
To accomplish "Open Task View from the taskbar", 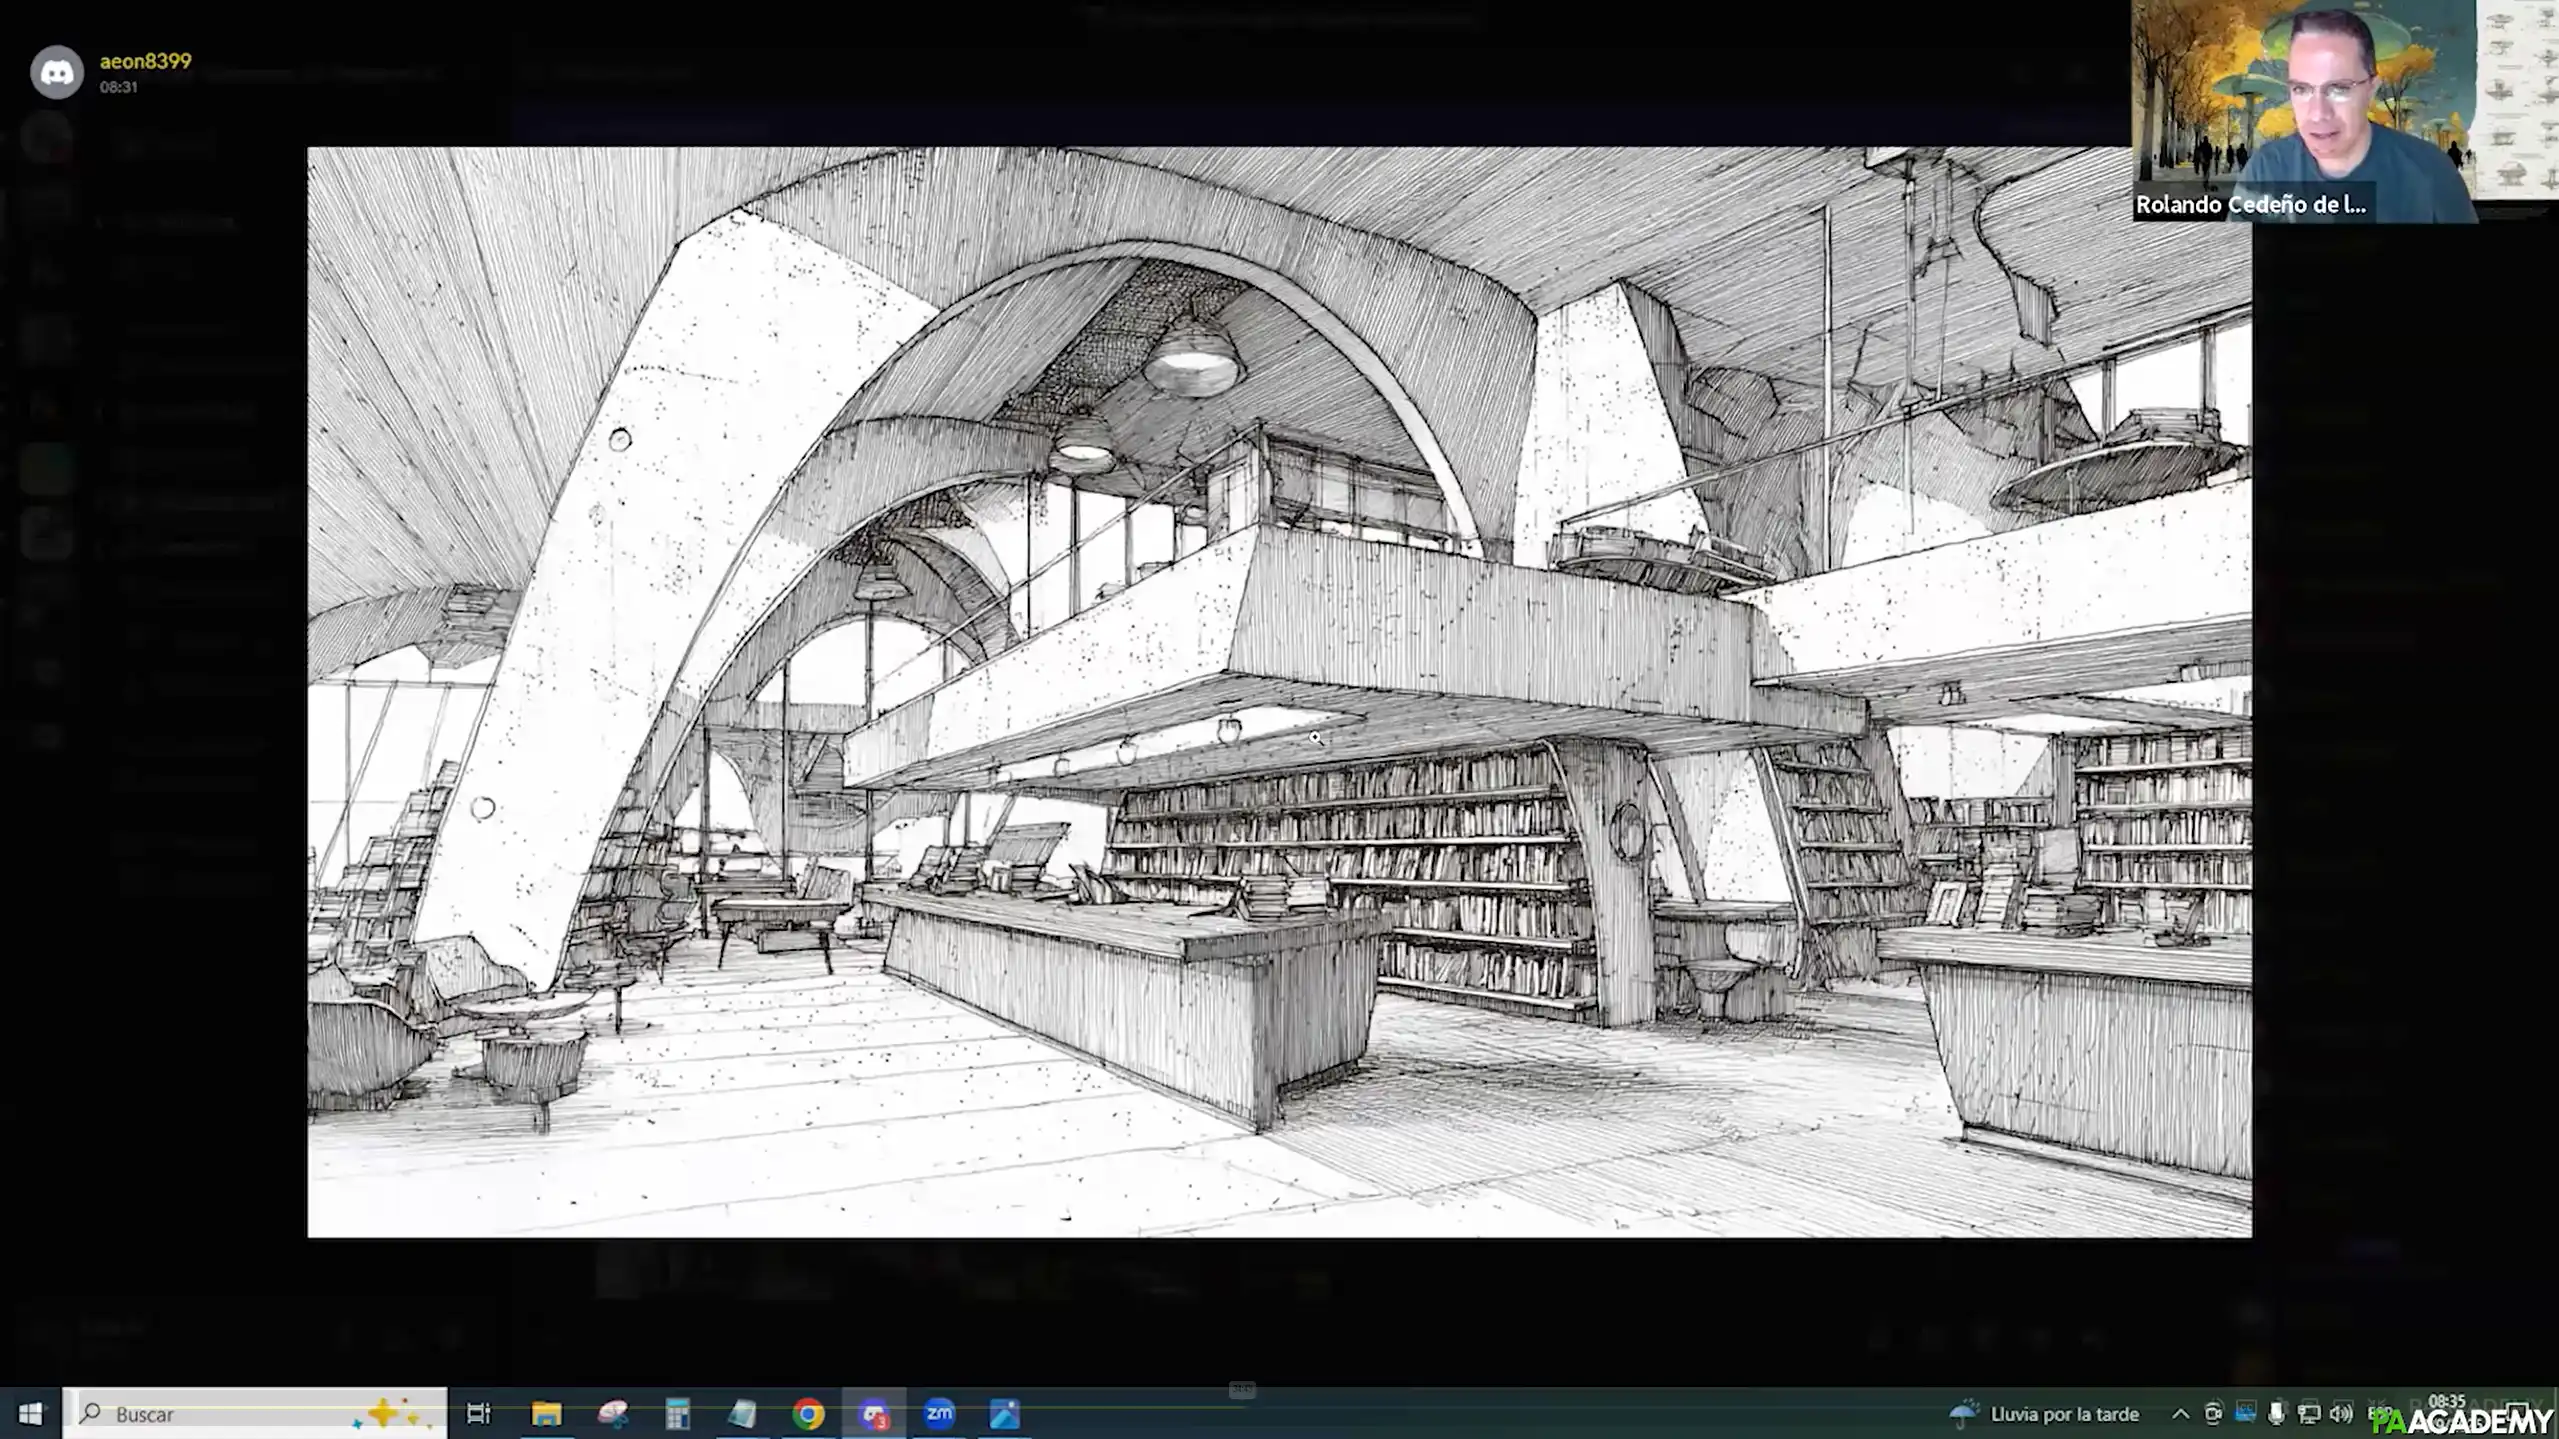I will point(479,1413).
